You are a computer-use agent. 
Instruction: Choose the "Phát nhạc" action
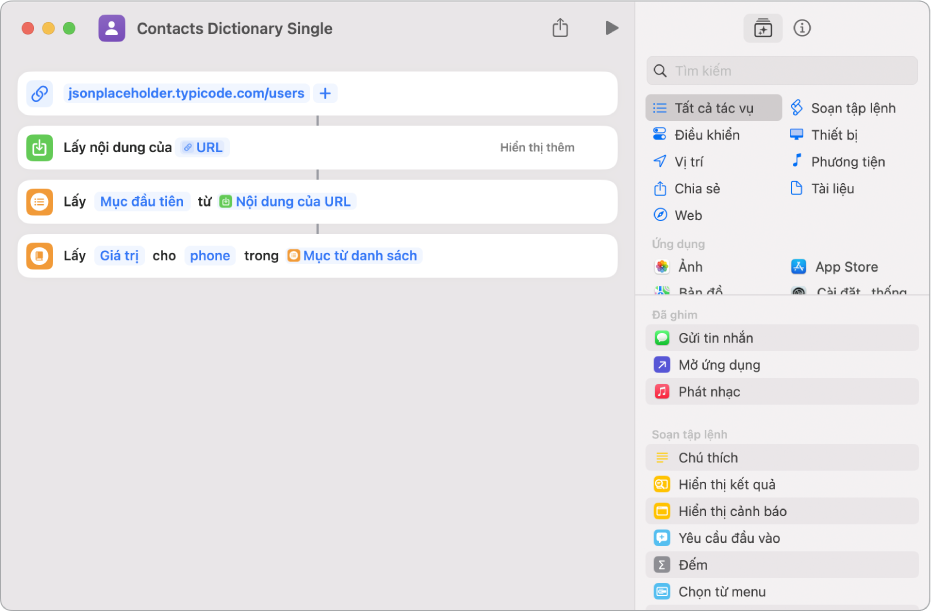(x=709, y=391)
